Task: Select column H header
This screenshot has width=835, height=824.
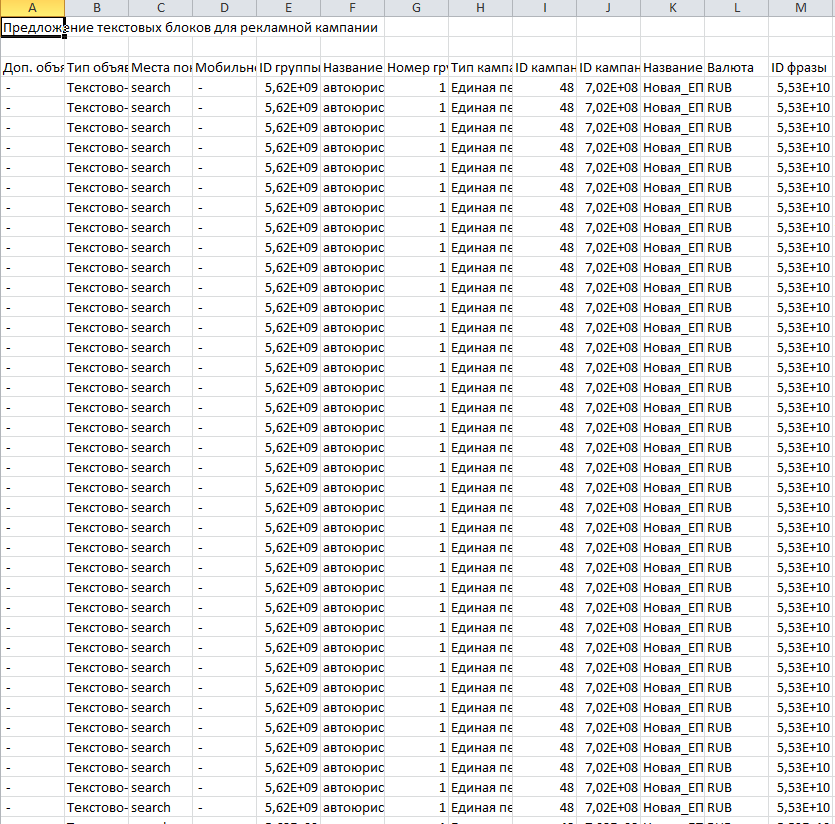Action: pyautogui.click(x=480, y=8)
